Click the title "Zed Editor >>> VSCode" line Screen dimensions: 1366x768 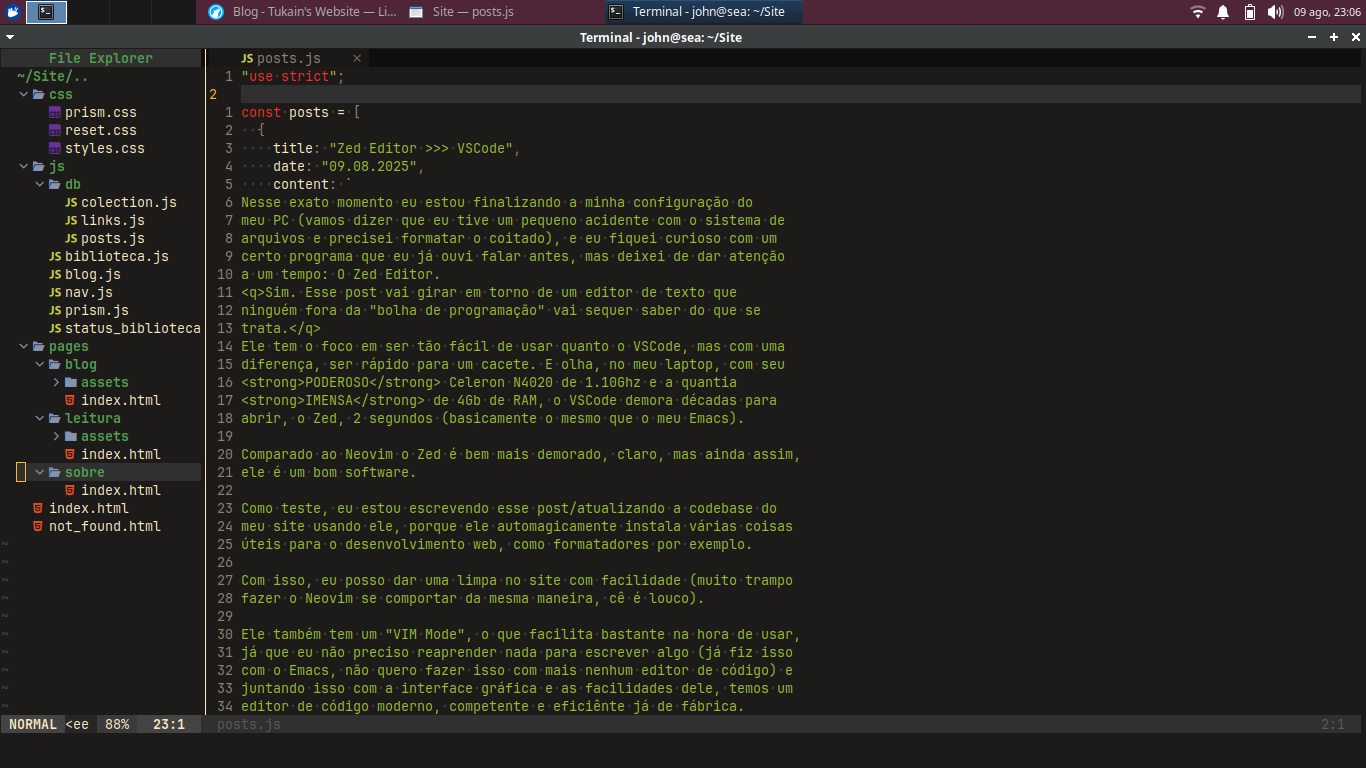pyautogui.click(x=397, y=148)
